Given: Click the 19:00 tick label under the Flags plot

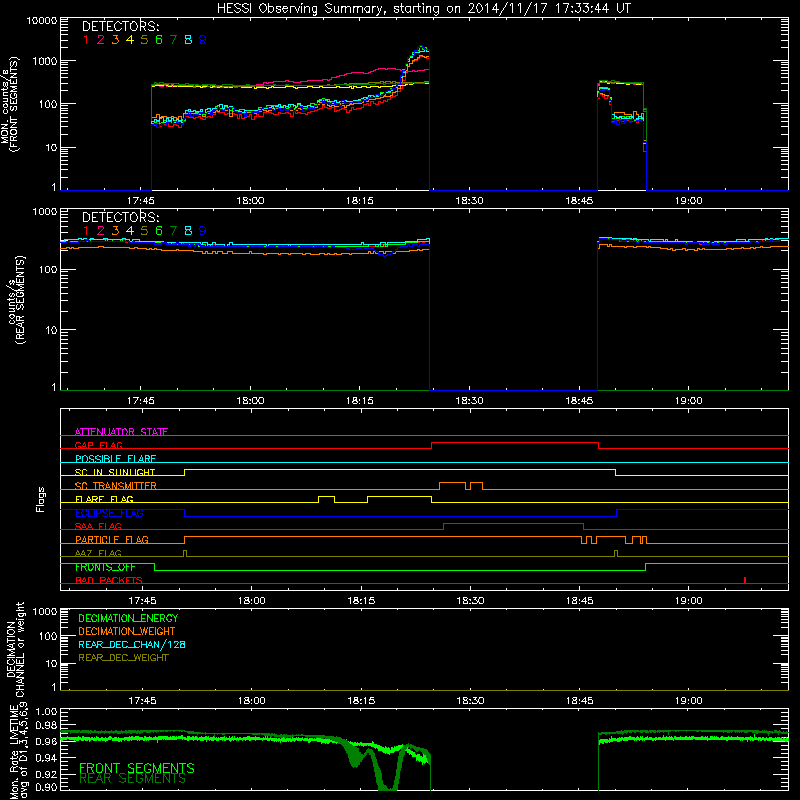Looking at the screenshot, I should [x=689, y=601].
